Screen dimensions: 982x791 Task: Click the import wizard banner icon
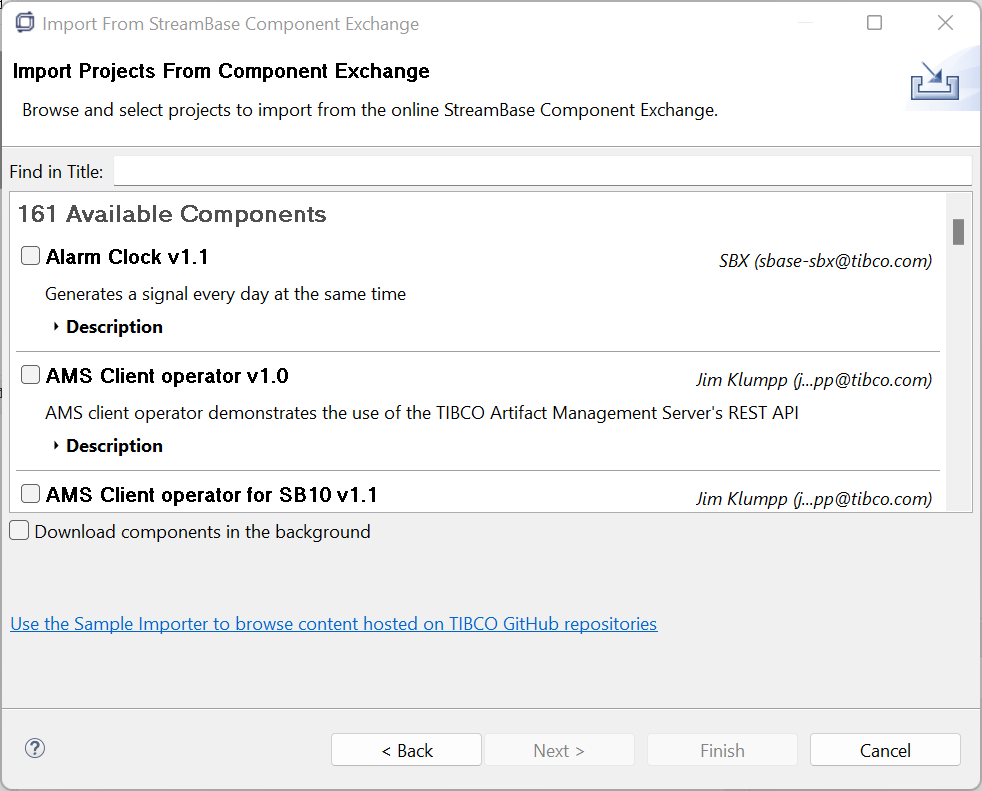pyautogui.click(x=935, y=82)
